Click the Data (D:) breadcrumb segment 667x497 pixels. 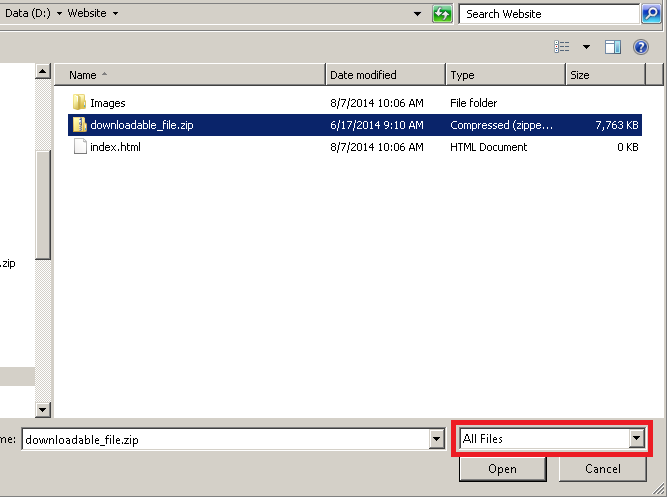[x=29, y=14]
